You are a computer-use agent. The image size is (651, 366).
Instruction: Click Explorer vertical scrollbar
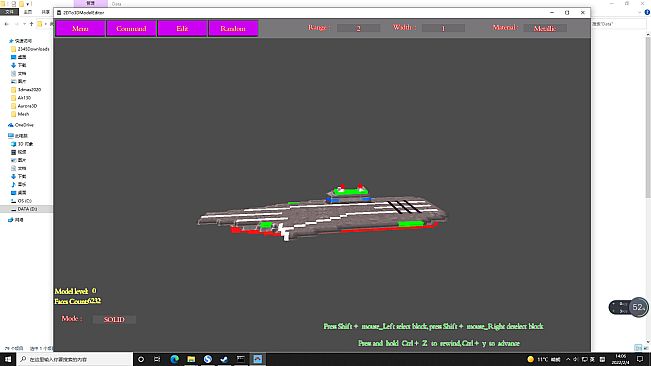tap(648, 116)
